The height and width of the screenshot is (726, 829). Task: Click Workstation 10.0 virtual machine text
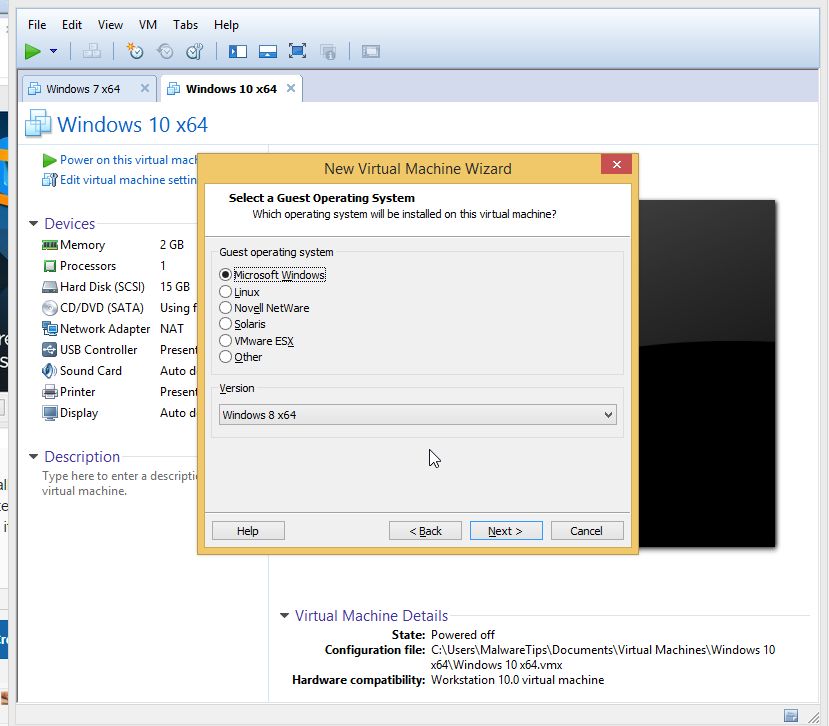click(518, 680)
